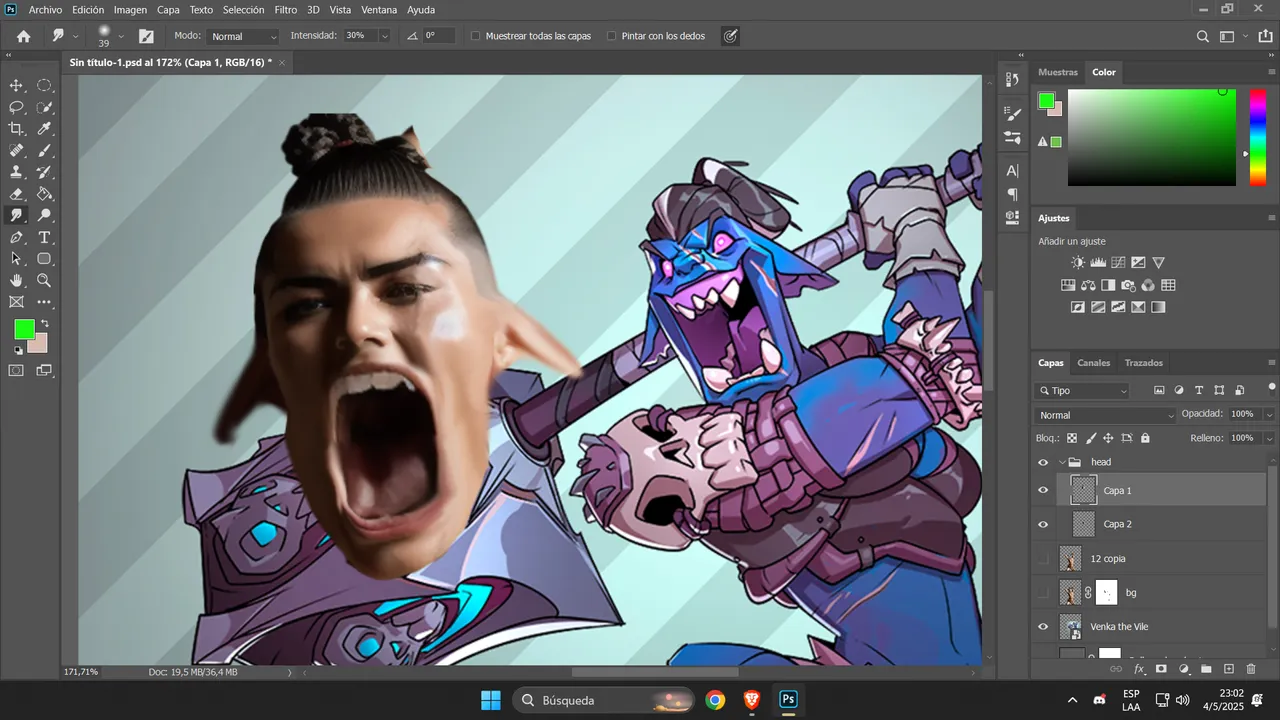Select the Horizontal Type tool
The image size is (1280, 720).
[45, 238]
